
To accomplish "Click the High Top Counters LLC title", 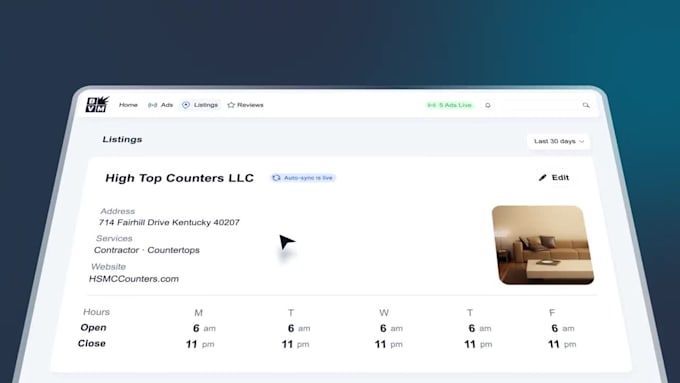I will 180,178.
